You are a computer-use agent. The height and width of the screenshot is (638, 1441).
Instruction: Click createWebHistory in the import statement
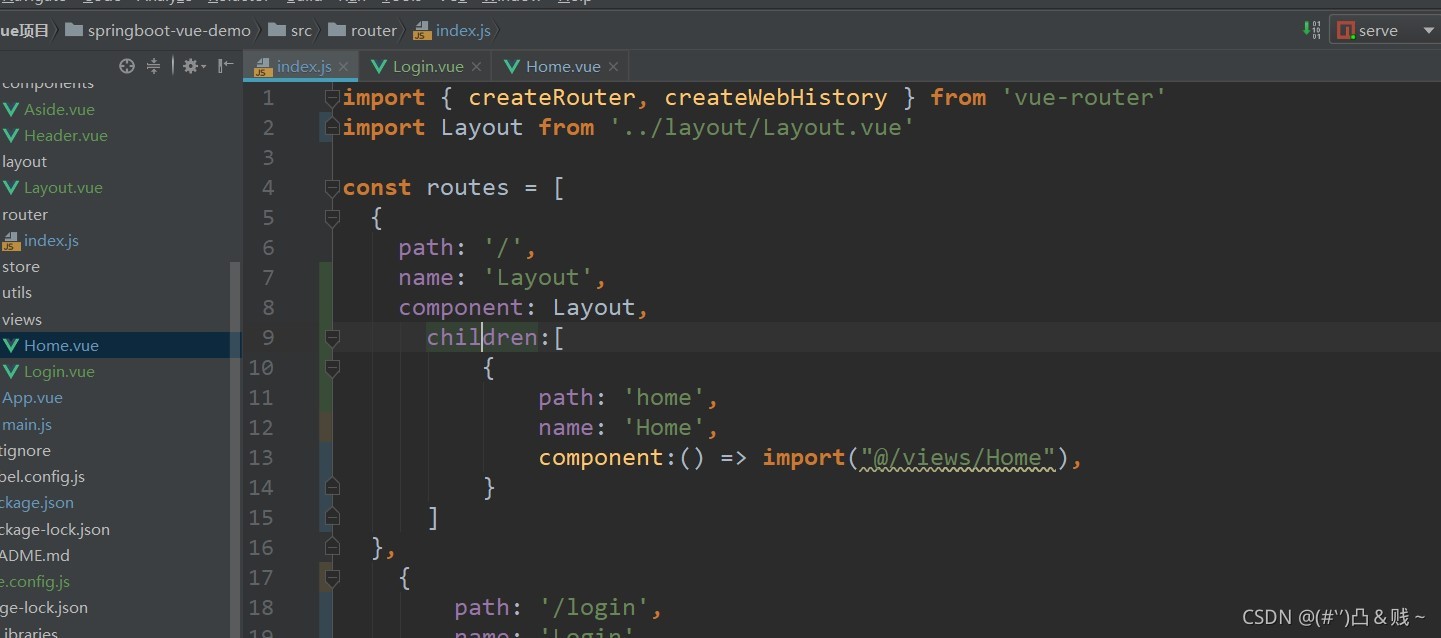click(776, 97)
